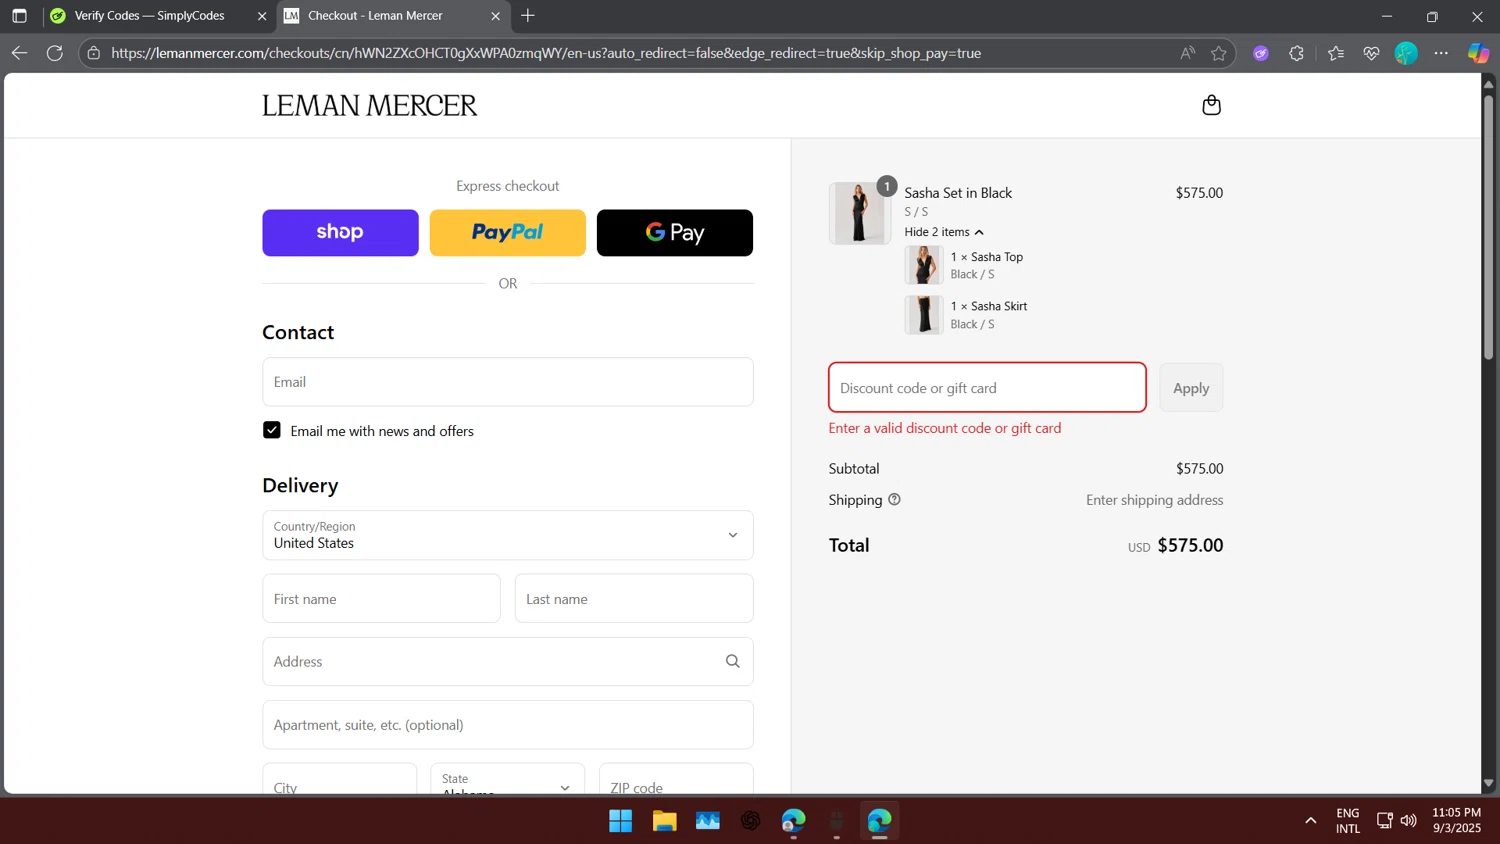
Task: Collapse the Hide 2 items expander
Action: 944,232
